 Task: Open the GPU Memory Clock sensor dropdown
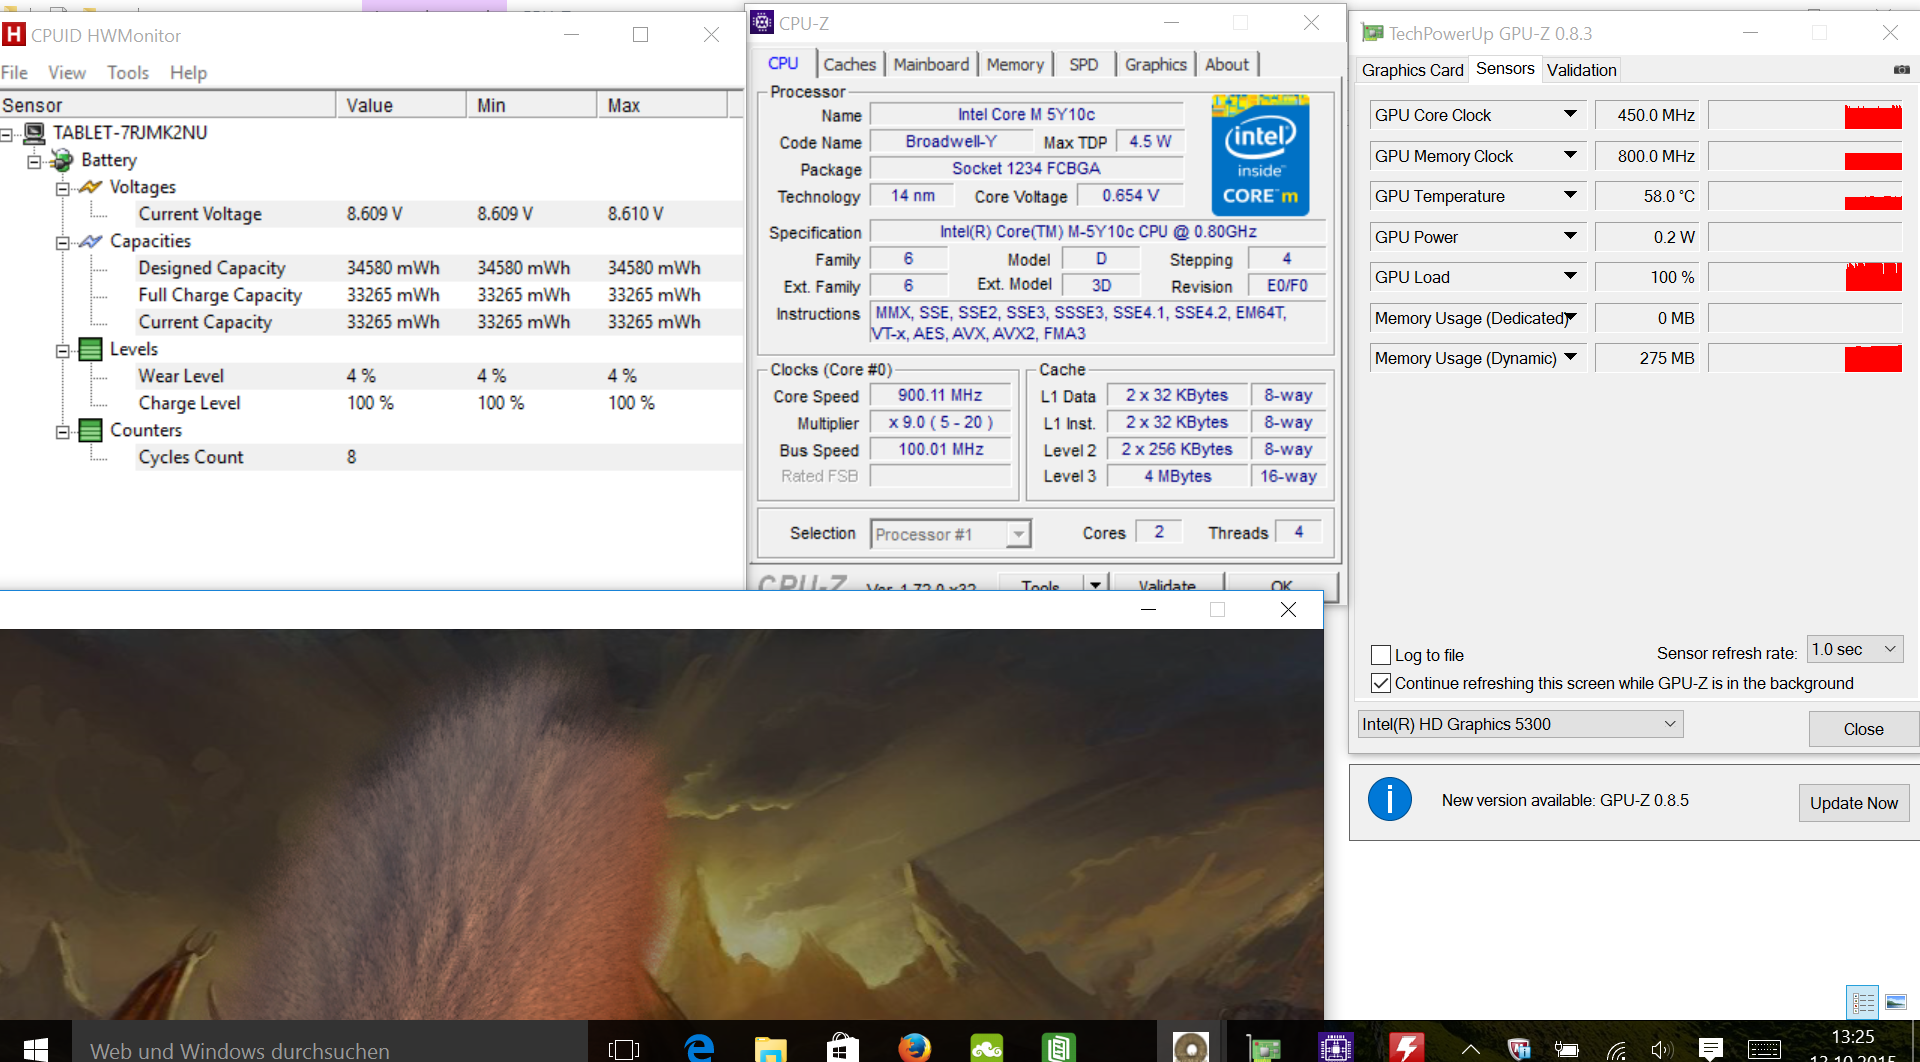click(1571, 155)
